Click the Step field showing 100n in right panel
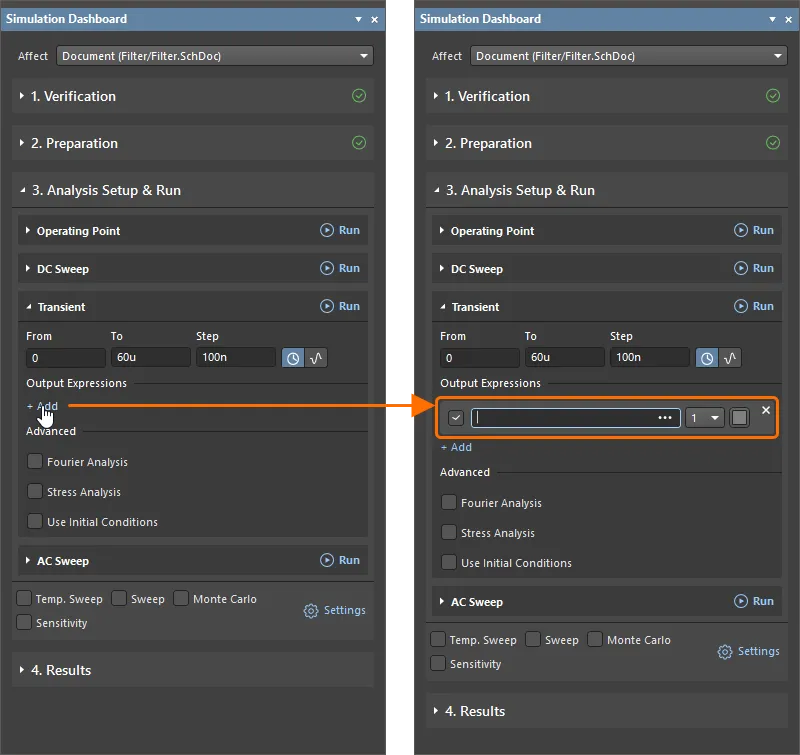This screenshot has height=755, width=800. coord(649,358)
